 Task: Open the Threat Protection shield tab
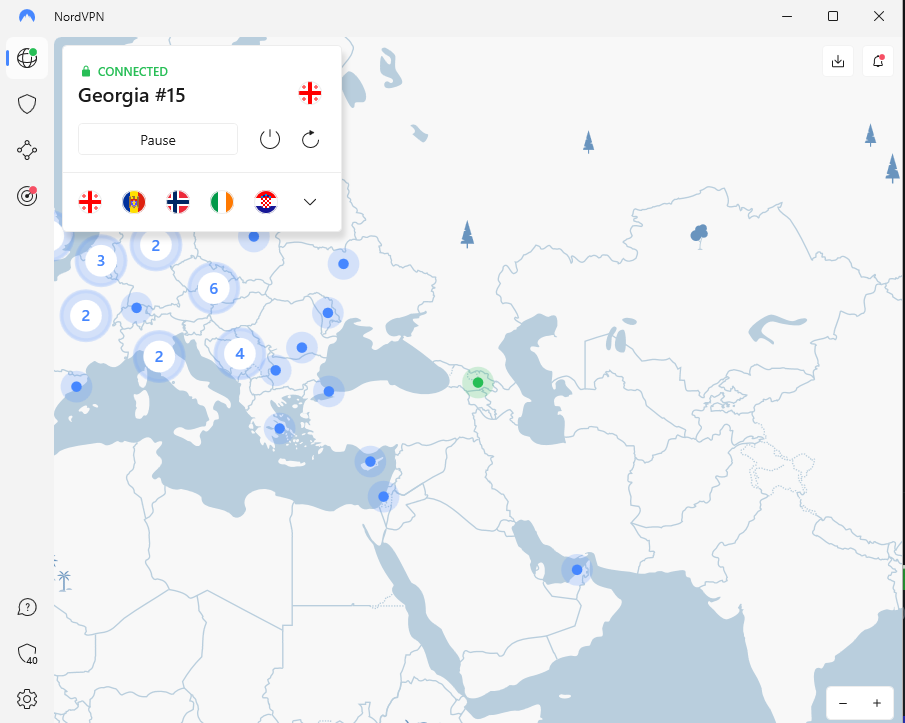[x=27, y=104]
